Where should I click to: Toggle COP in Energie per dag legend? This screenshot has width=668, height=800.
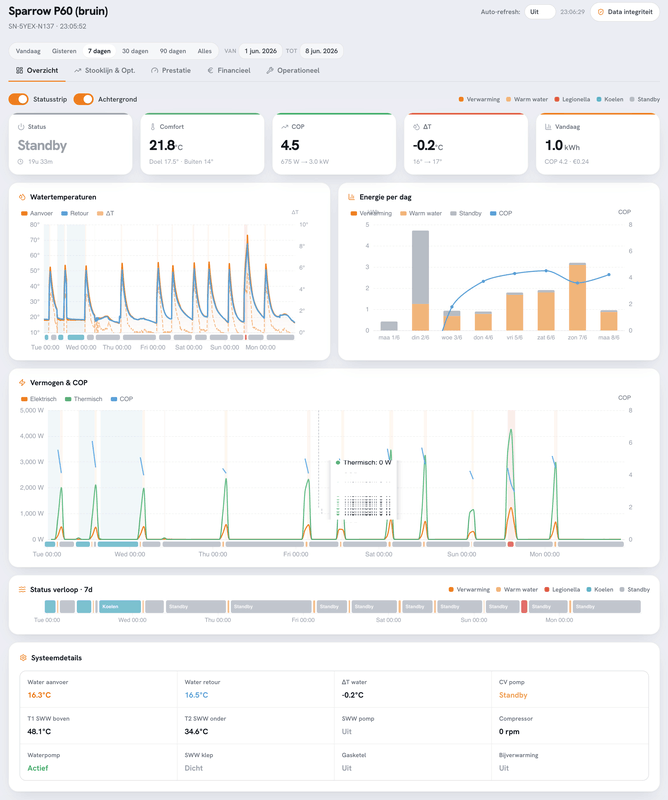click(x=501, y=213)
